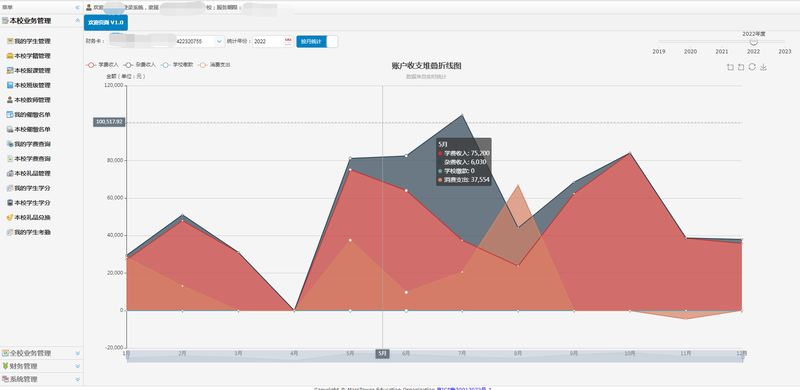Open the 财务卡 account dropdown
The height and width of the screenshot is (390, 800).
point(219,41)
